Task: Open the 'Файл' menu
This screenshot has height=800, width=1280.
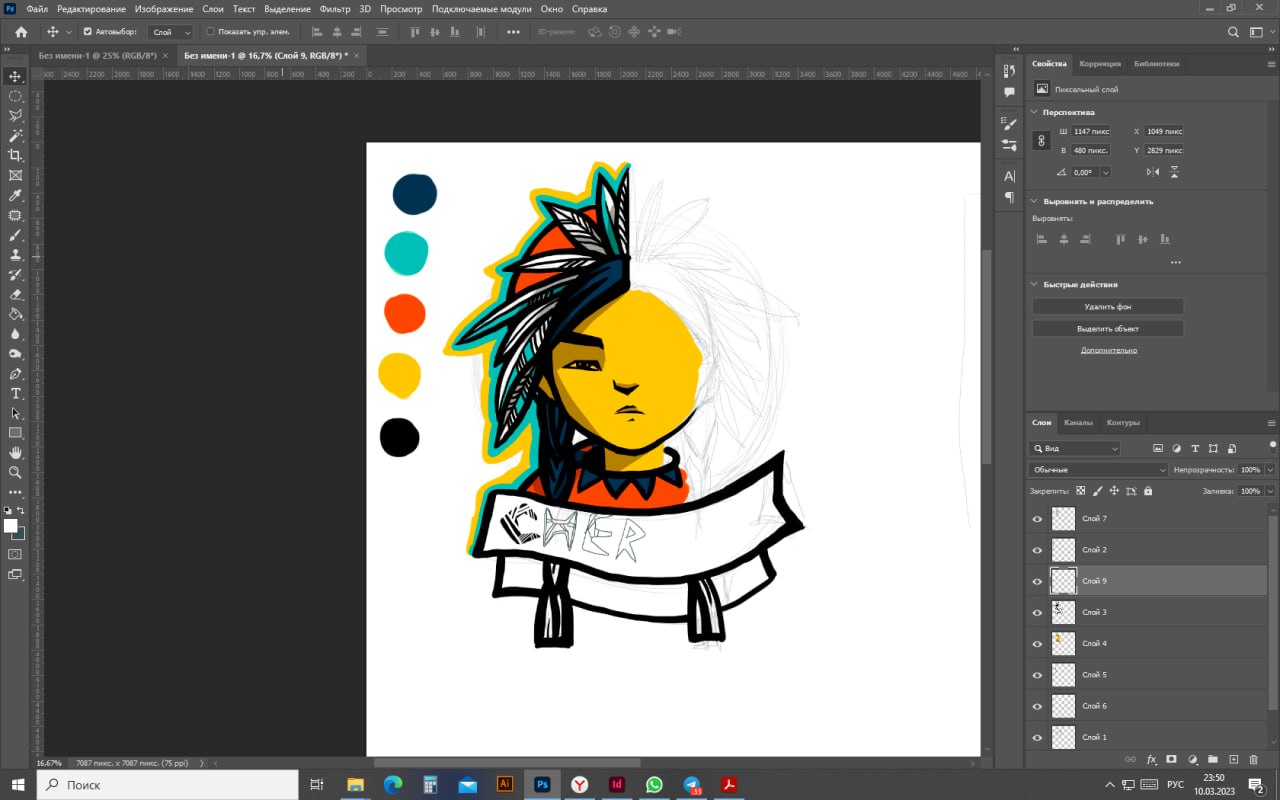Action: [x=37, y=9]
